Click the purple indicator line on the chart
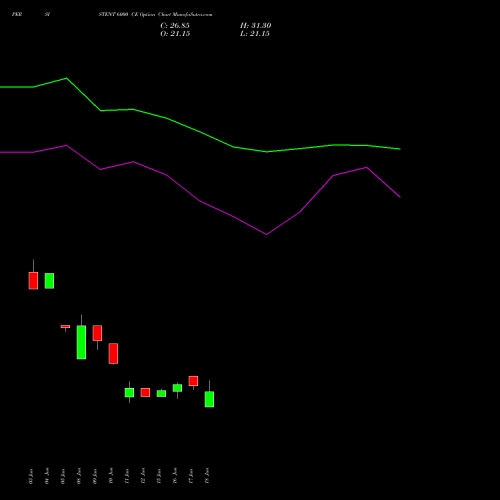The height and width of the screenshot is (500, 500). [x=200, y=201]
